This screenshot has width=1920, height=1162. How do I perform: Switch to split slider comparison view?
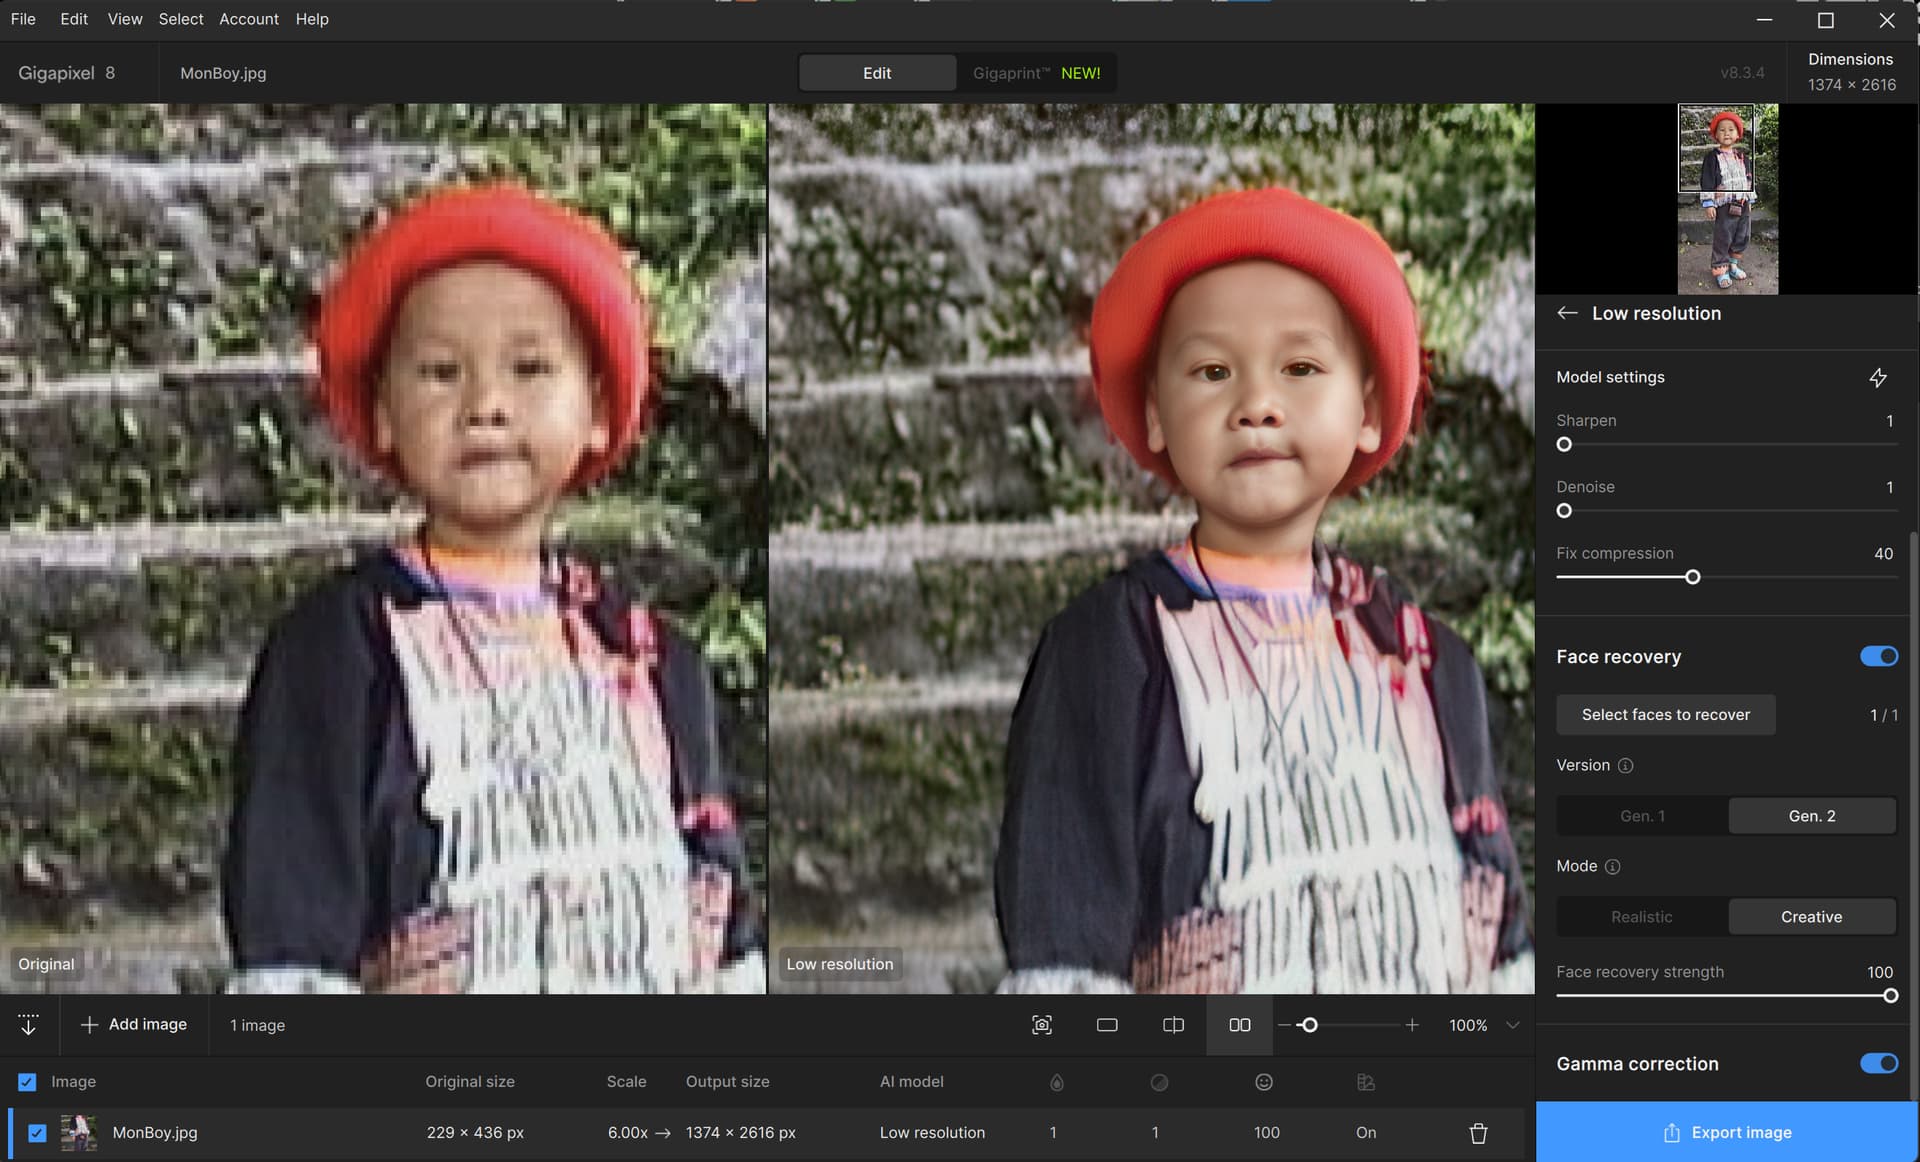[1173, 1025]
